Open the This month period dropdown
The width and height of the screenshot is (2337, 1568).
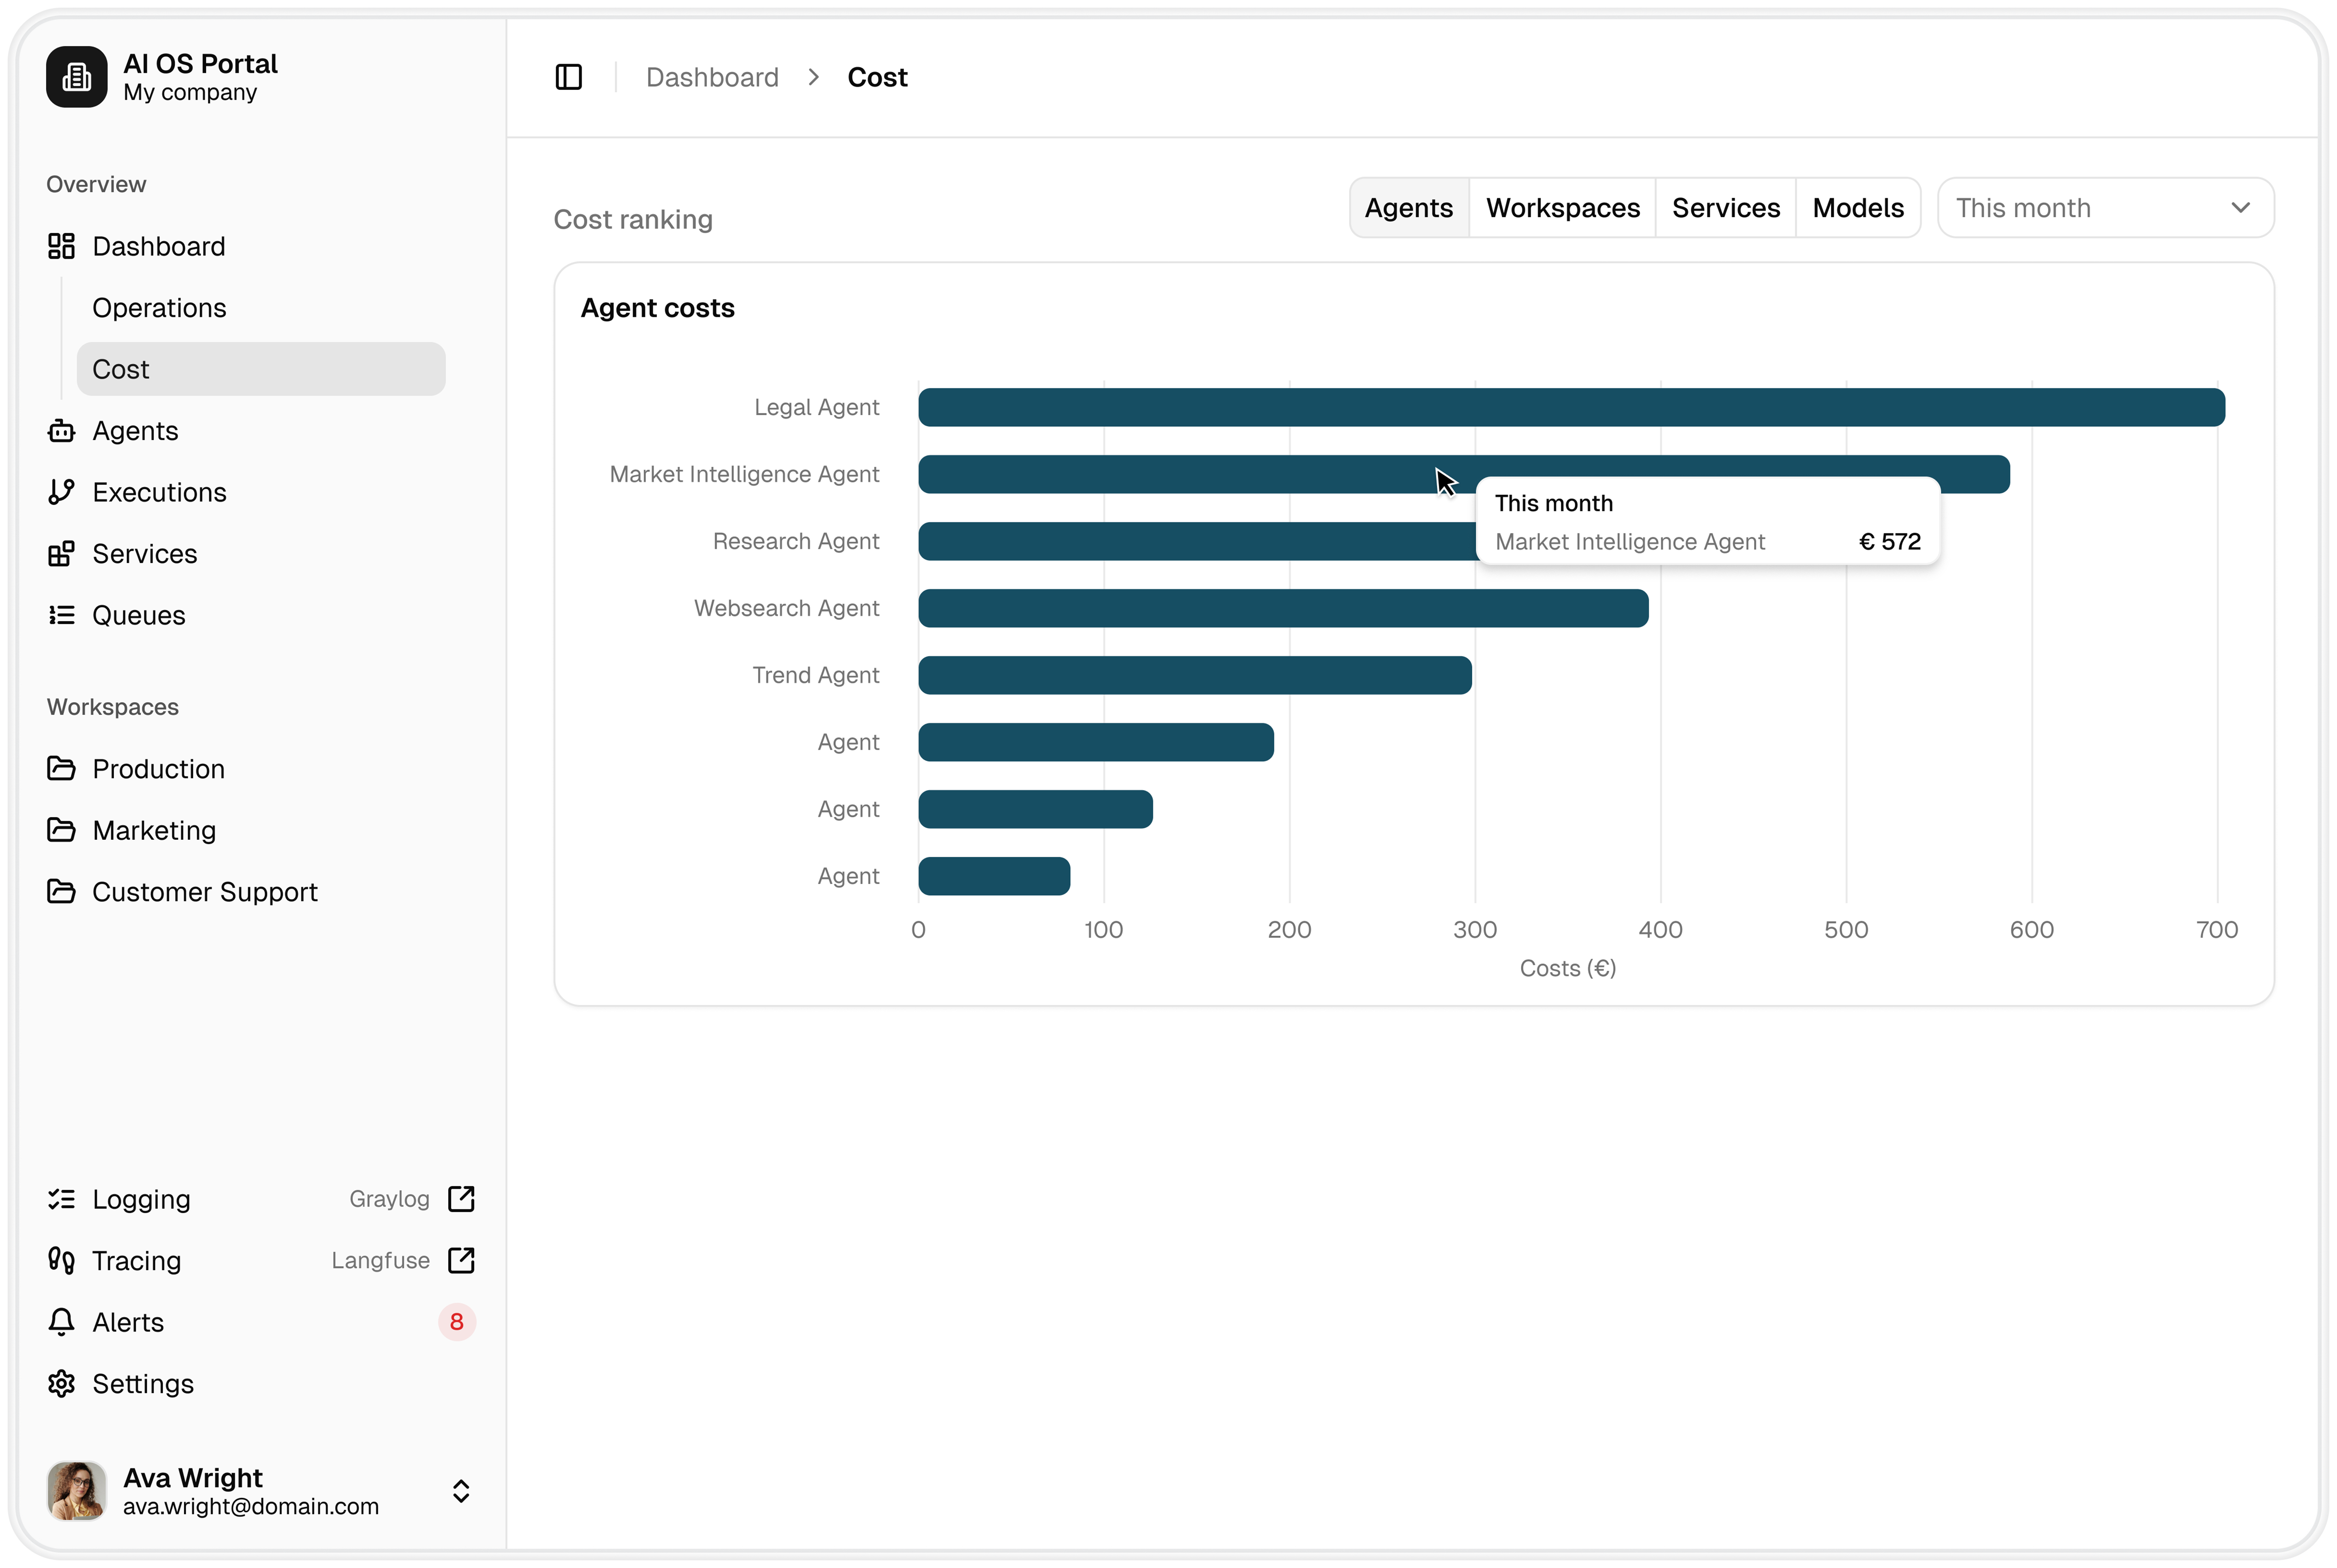(2105, 208)
